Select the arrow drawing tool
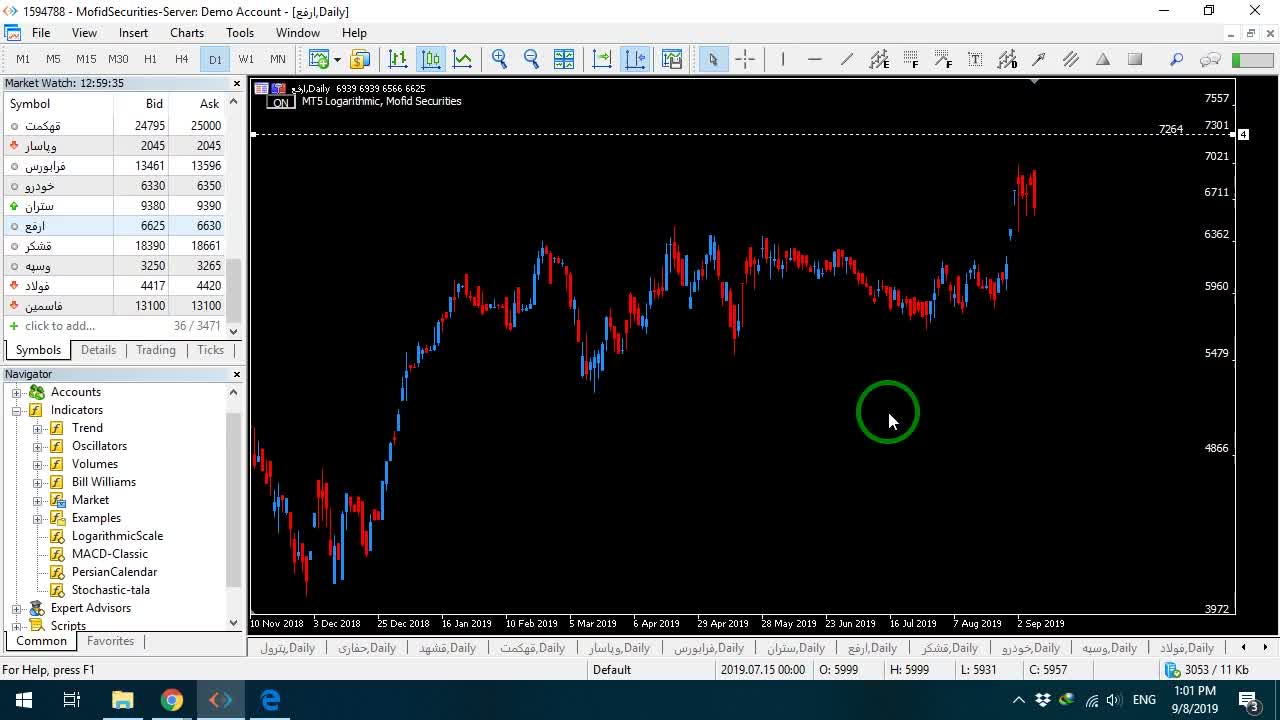Viewport: 1280px width, 720px height. pos(1039,59)
